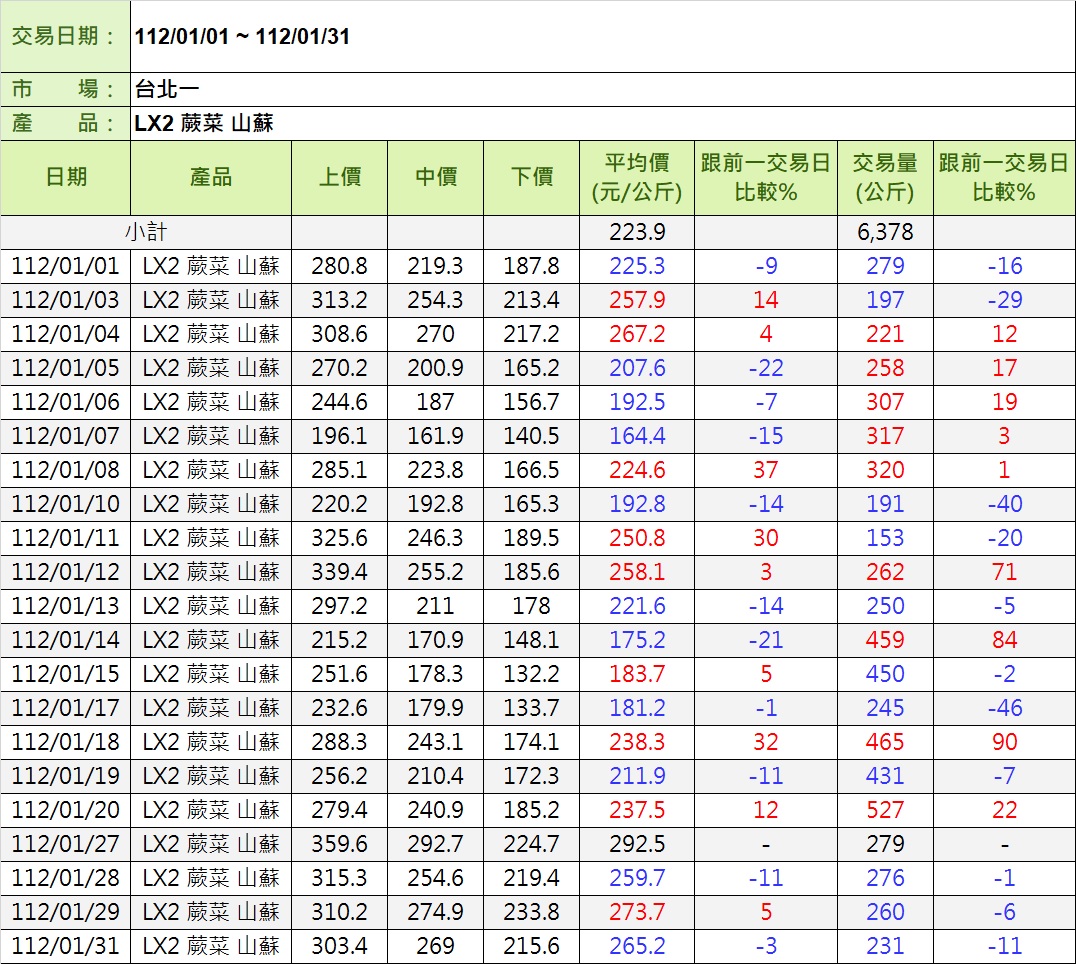1076x964 pixels.
Task: Select the average price cell 292.5
Action: click(637, 844)
